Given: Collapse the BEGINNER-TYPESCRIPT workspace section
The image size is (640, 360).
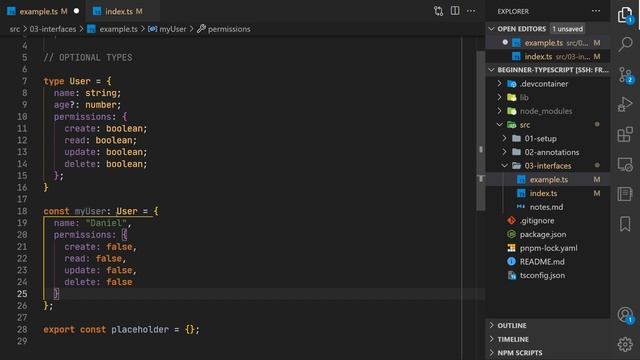Looking at the screenshot, I should 548,70.
